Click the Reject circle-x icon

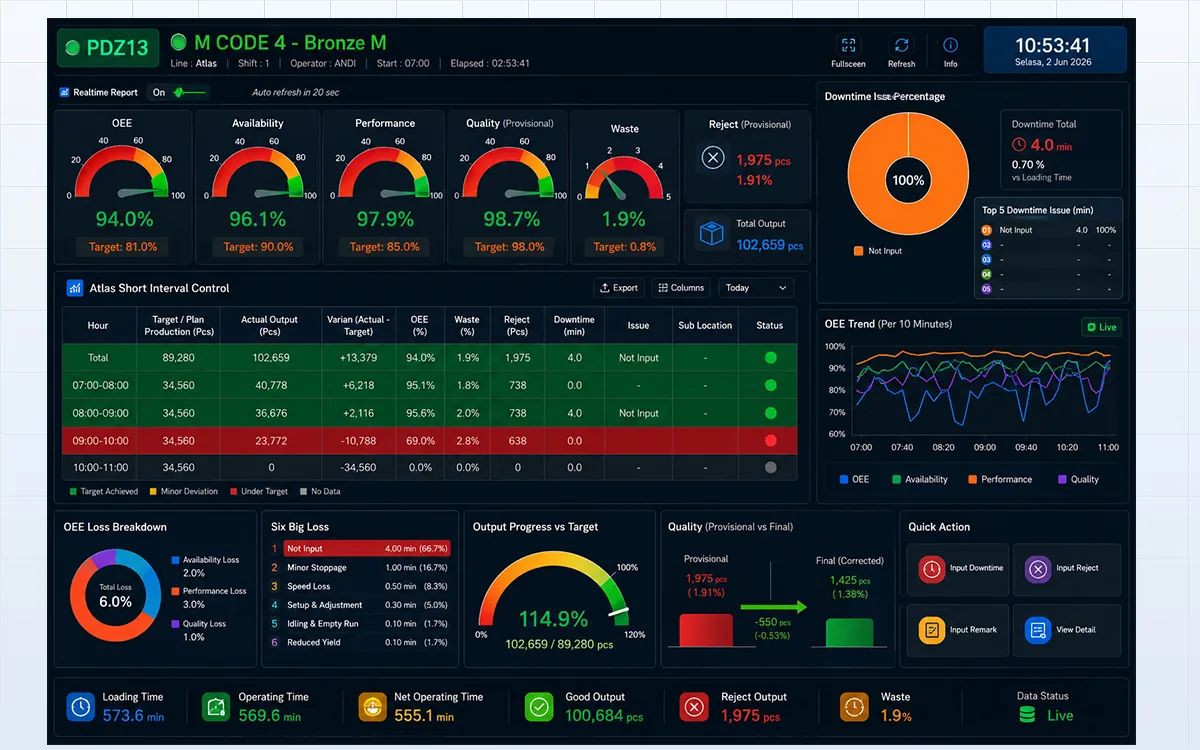pos(713,156)
